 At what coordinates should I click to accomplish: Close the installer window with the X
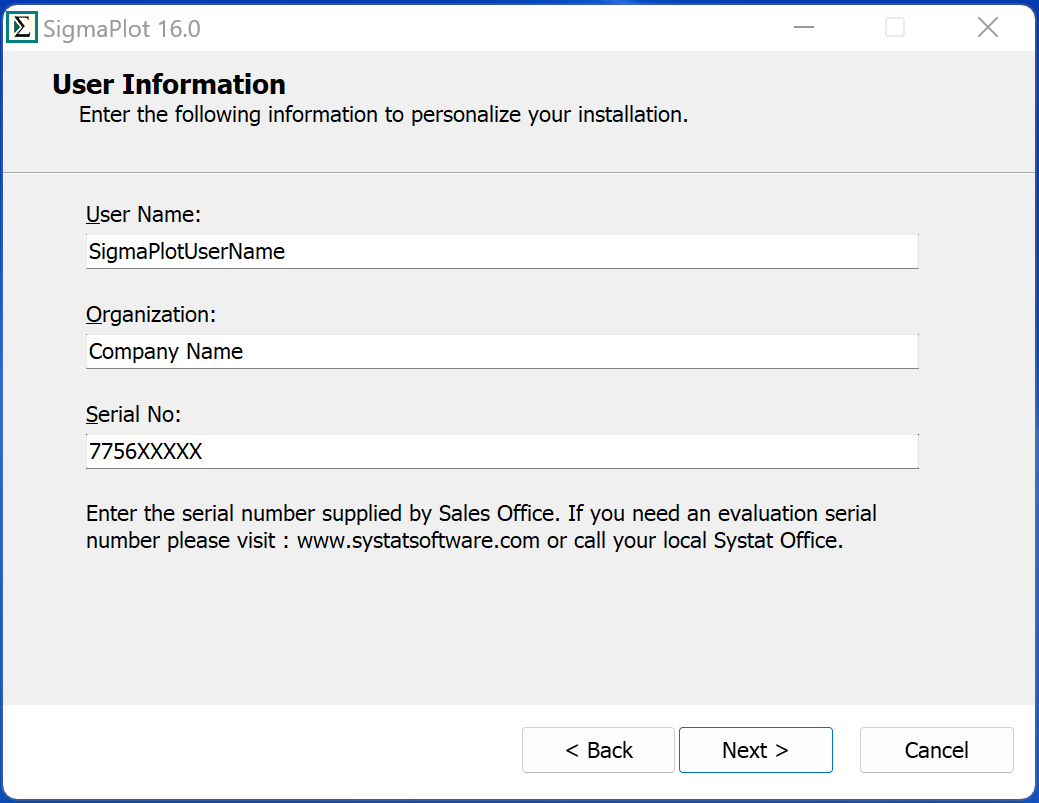[x=987, y=28]
